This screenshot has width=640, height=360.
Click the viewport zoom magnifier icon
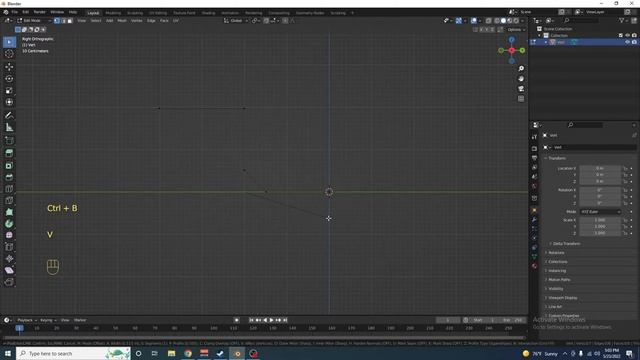[521, 69]
